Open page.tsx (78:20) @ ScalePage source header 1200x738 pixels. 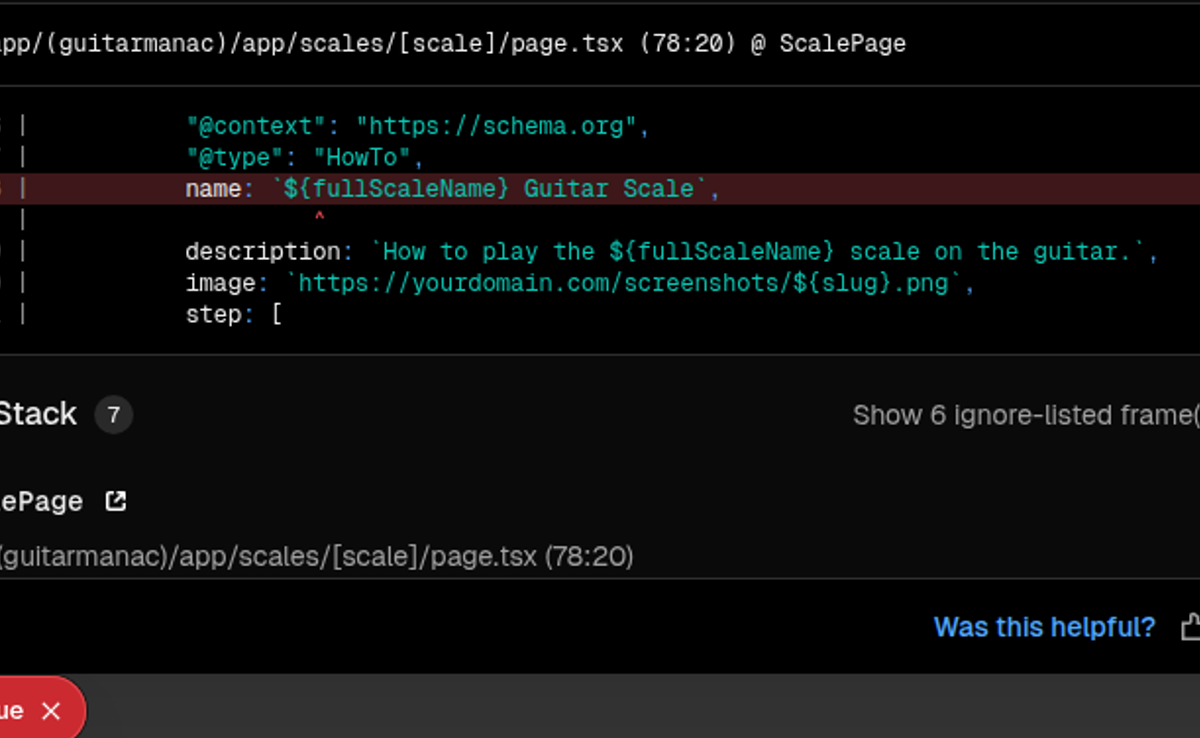click(452, 44)
